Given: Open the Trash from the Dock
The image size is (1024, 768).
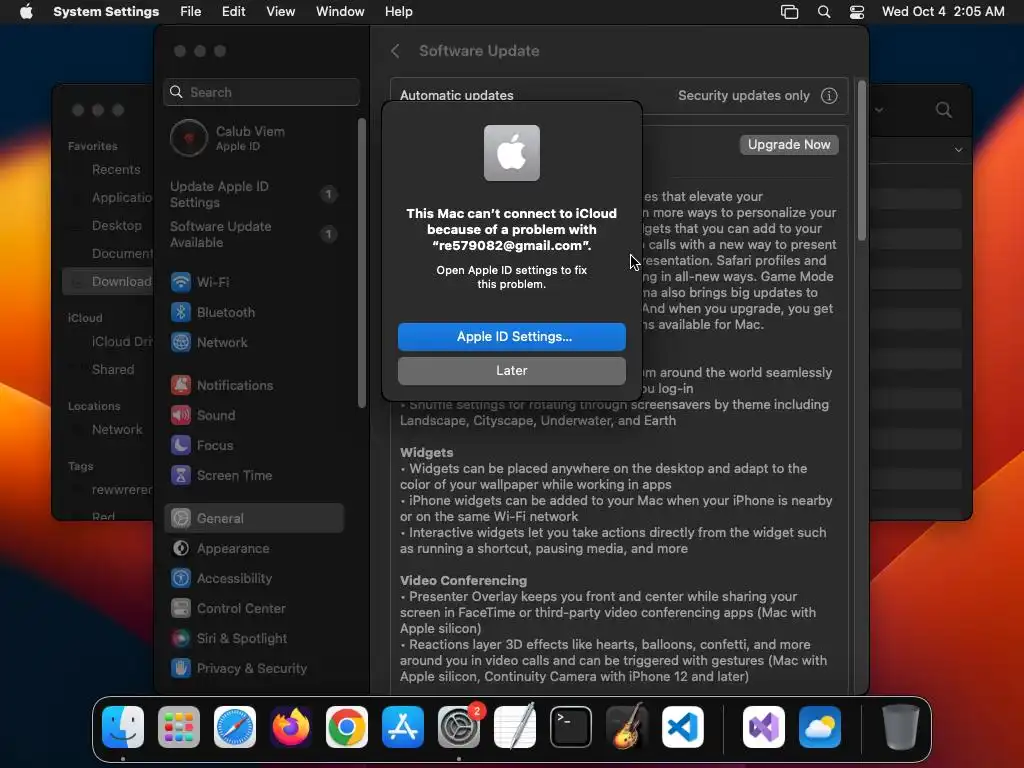Looking at the screenshot, I should click(901, 727).
